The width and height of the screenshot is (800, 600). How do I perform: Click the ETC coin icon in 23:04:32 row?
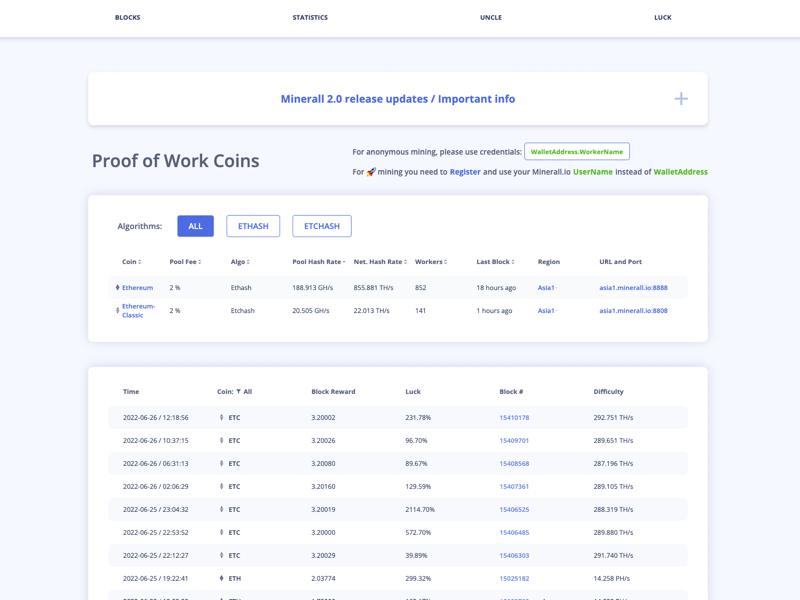(x=221, y=509)
